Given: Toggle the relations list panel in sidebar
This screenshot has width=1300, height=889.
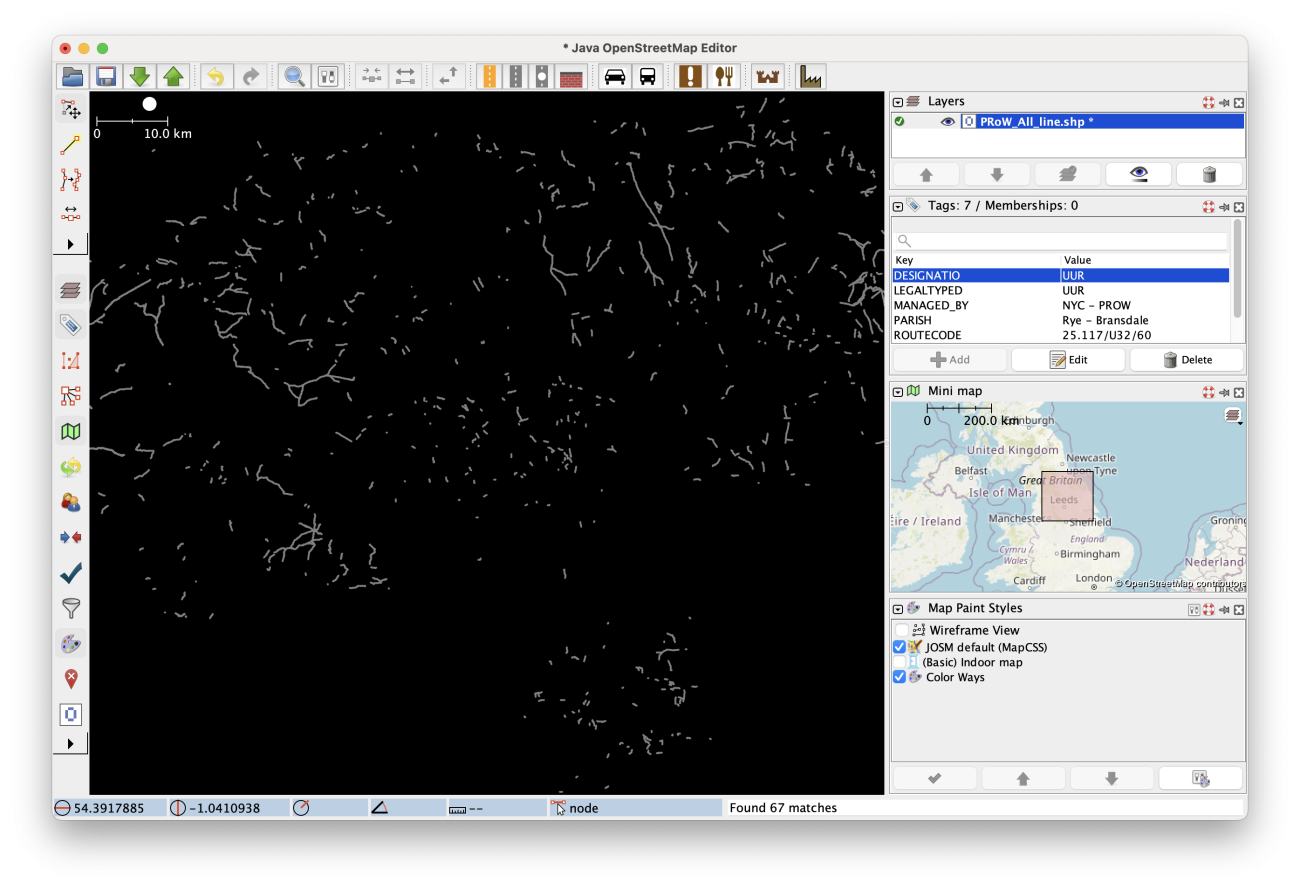Looking at the screenshot, I should pos(70,396).
